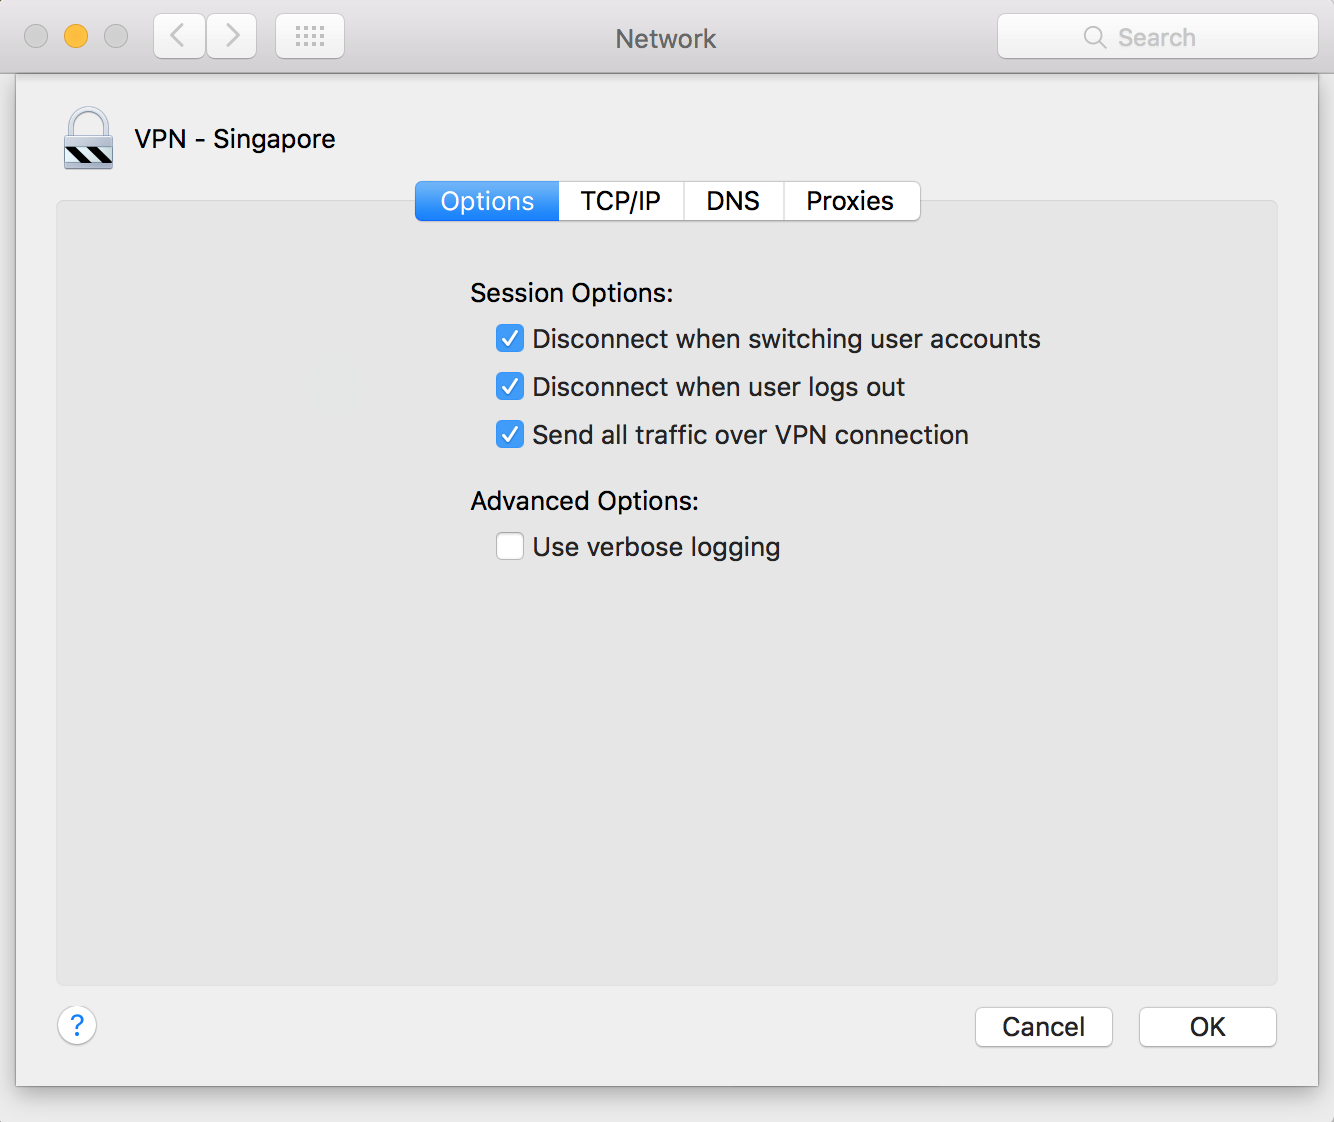Click the VPN padlock icon

click(x=89, y=138)
